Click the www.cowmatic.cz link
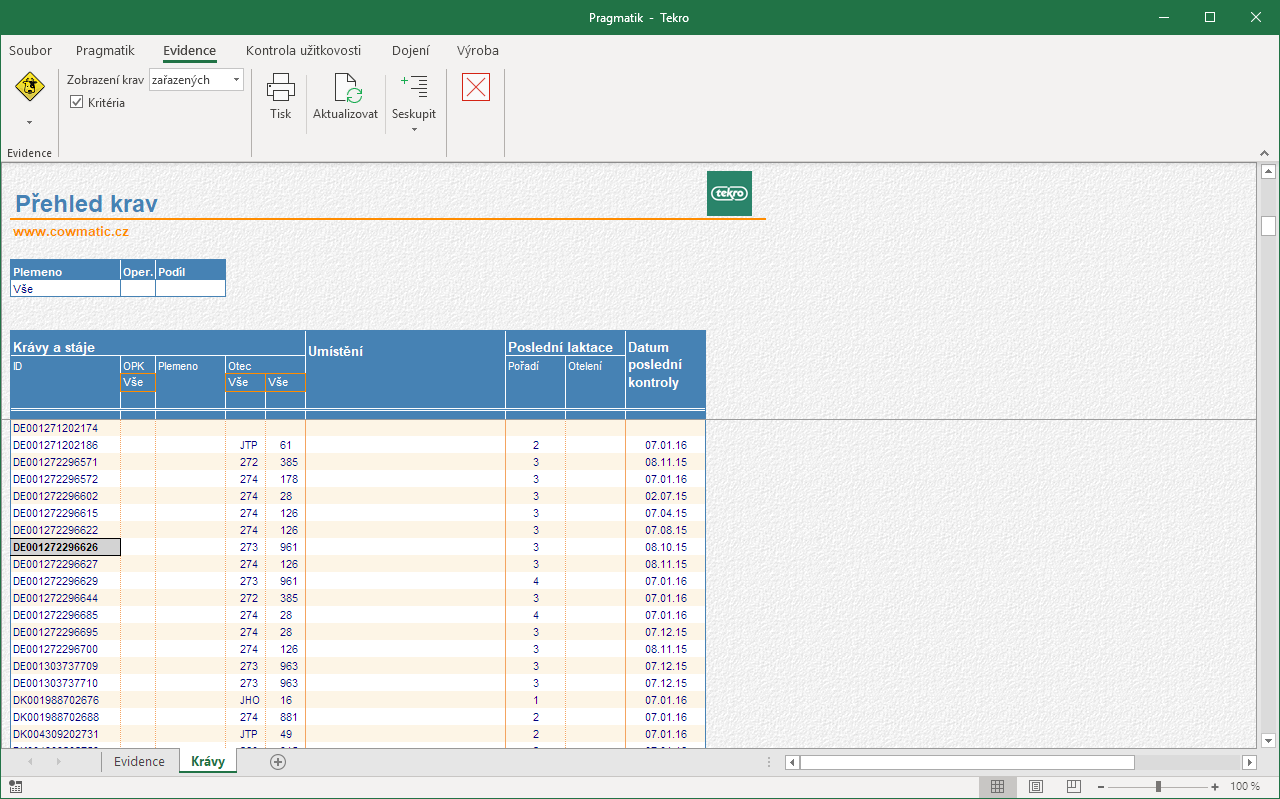1280x799 pixels. [x=71, y=231]
